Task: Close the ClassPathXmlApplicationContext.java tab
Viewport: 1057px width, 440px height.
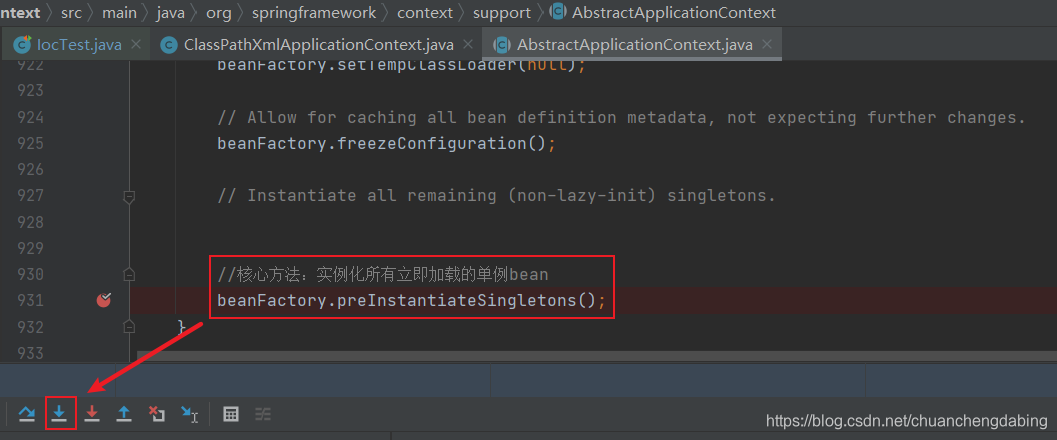Action: pos(468,45)
